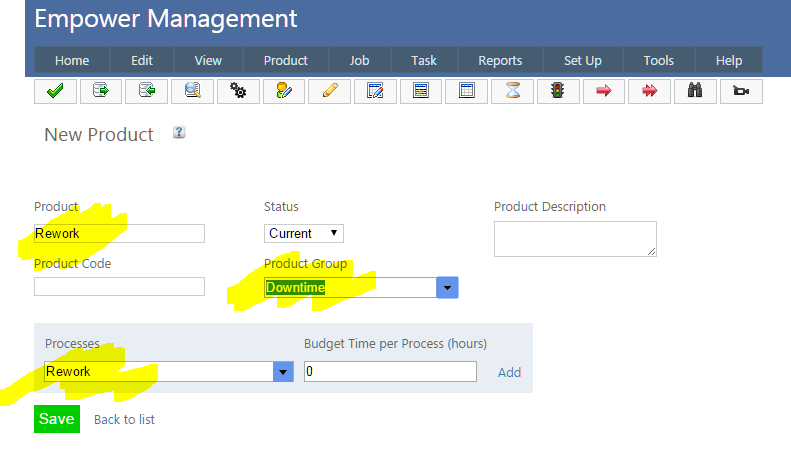Open the Reports menu
This screenshot has height=469, width=791.
(500, 60)
